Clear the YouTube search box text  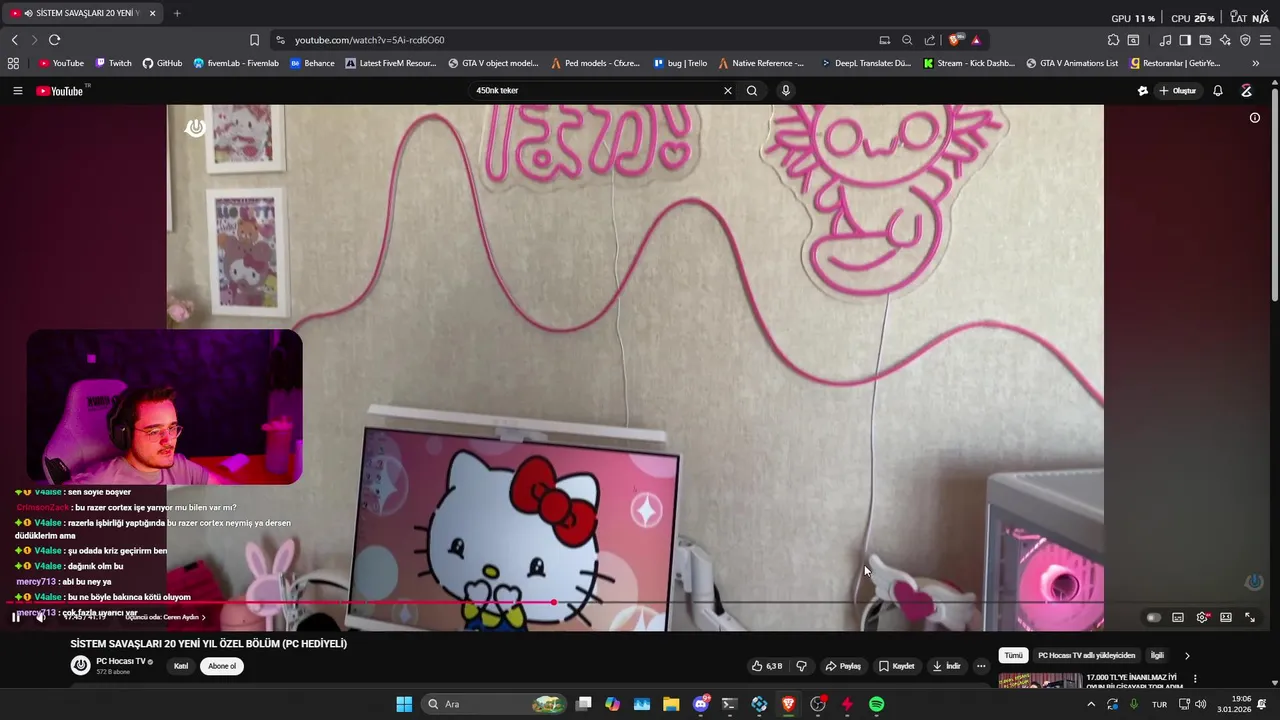tap(728, 91)
